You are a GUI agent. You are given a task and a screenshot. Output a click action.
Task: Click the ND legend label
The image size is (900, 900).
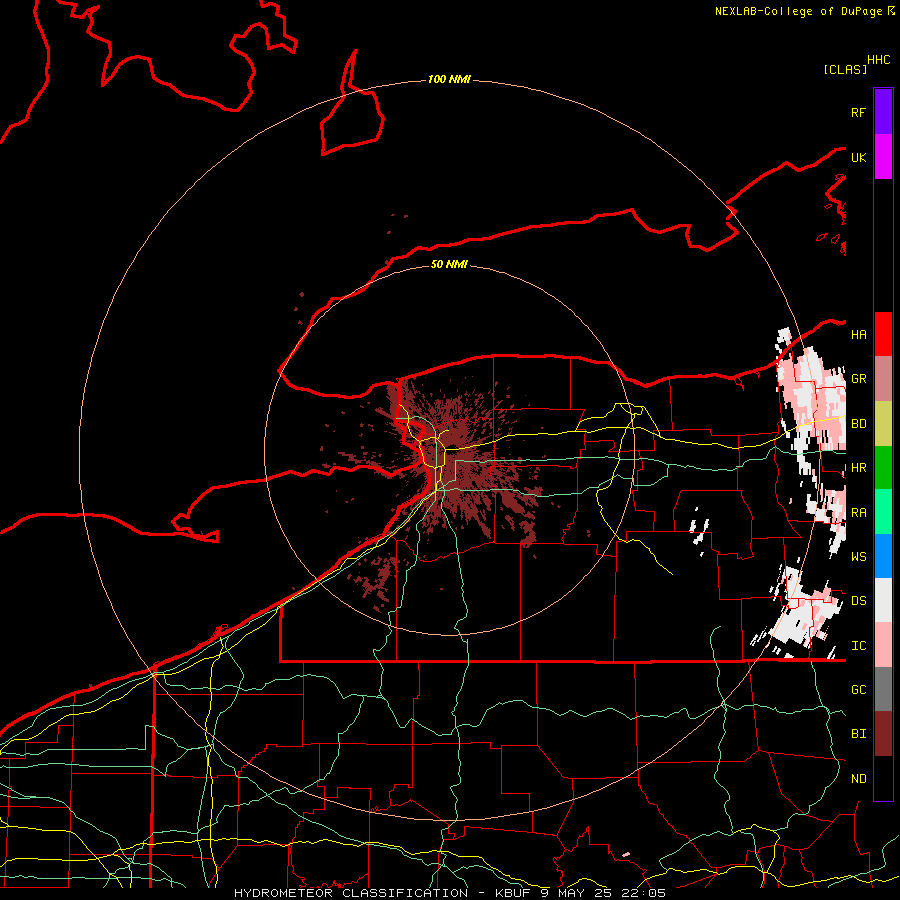point(858,779)
